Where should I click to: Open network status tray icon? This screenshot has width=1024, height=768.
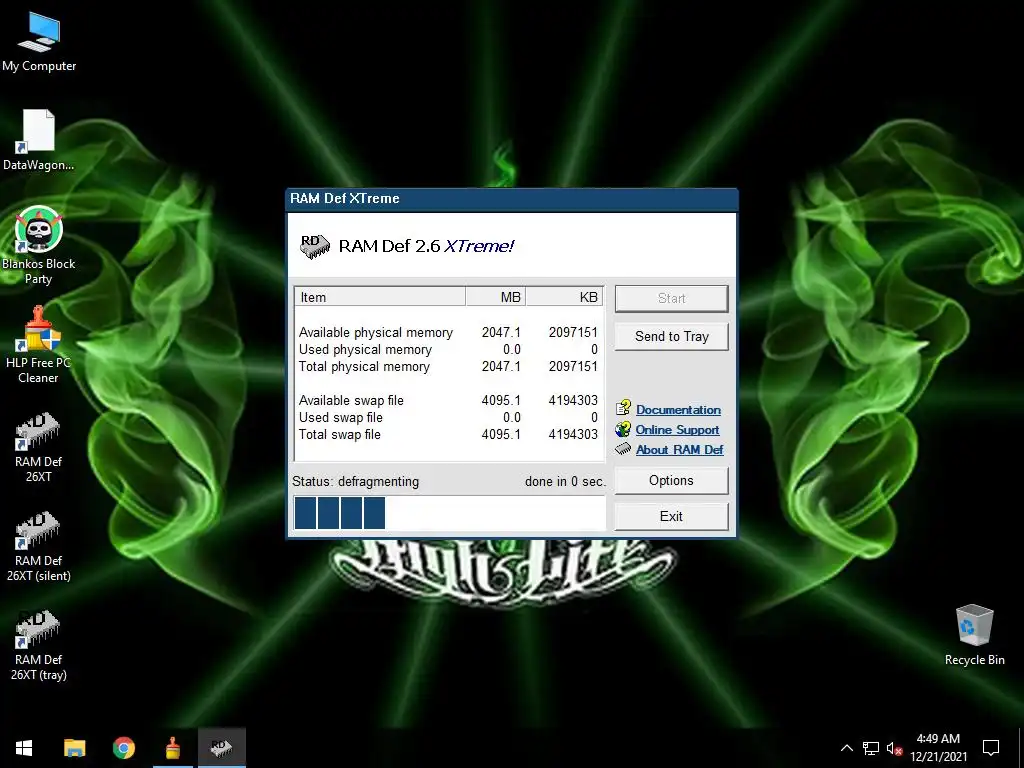coord(871,748)
